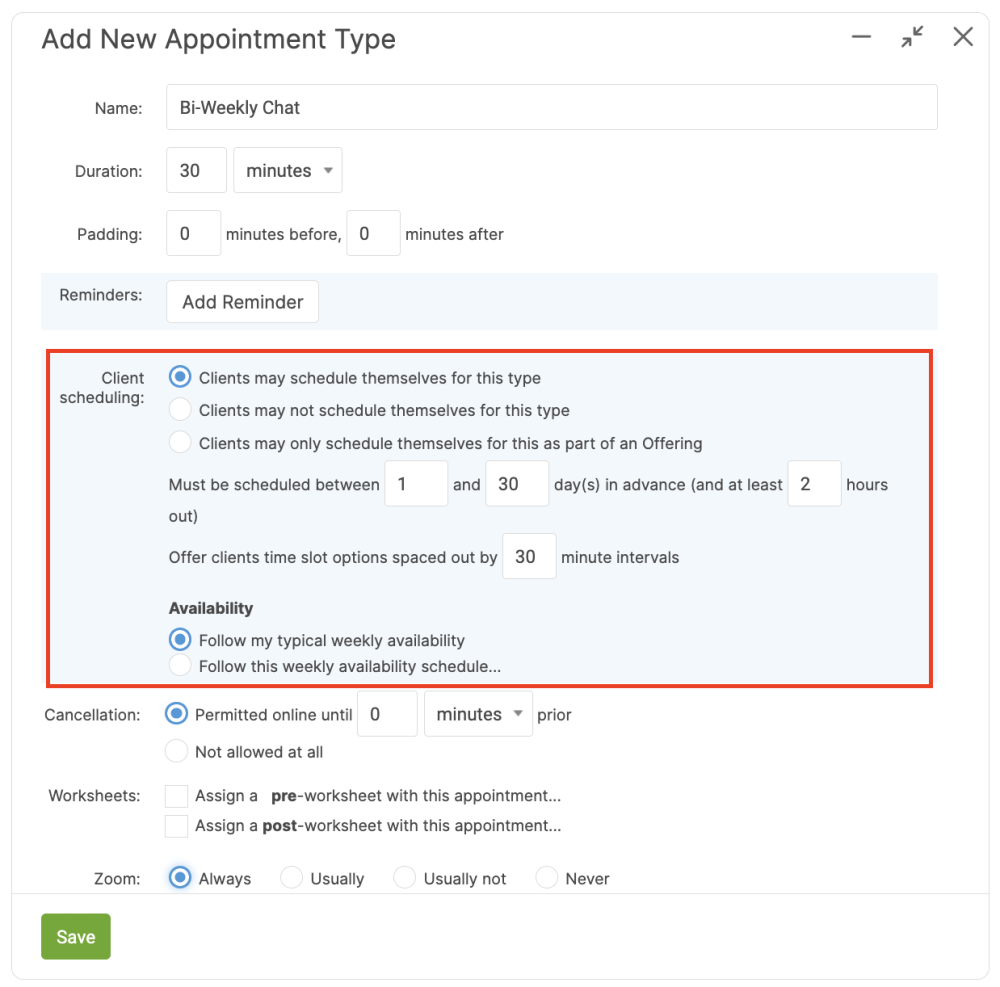Check the pre-worksheet assignment box
Screen dimensions: 1000x987
point(177,796)
